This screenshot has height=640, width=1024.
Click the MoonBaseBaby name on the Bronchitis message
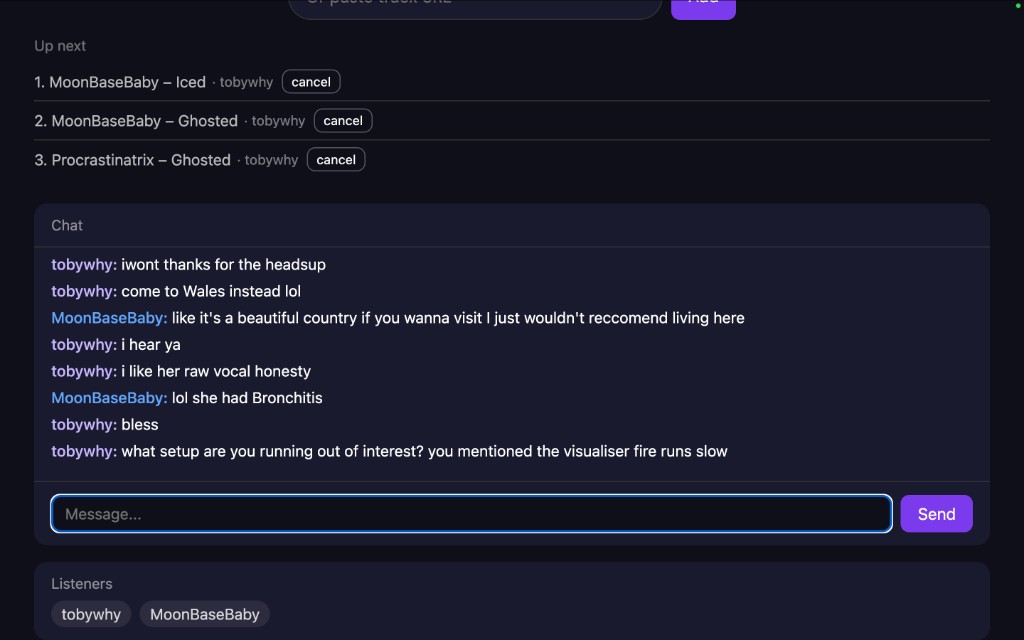[x=109, y=398]
